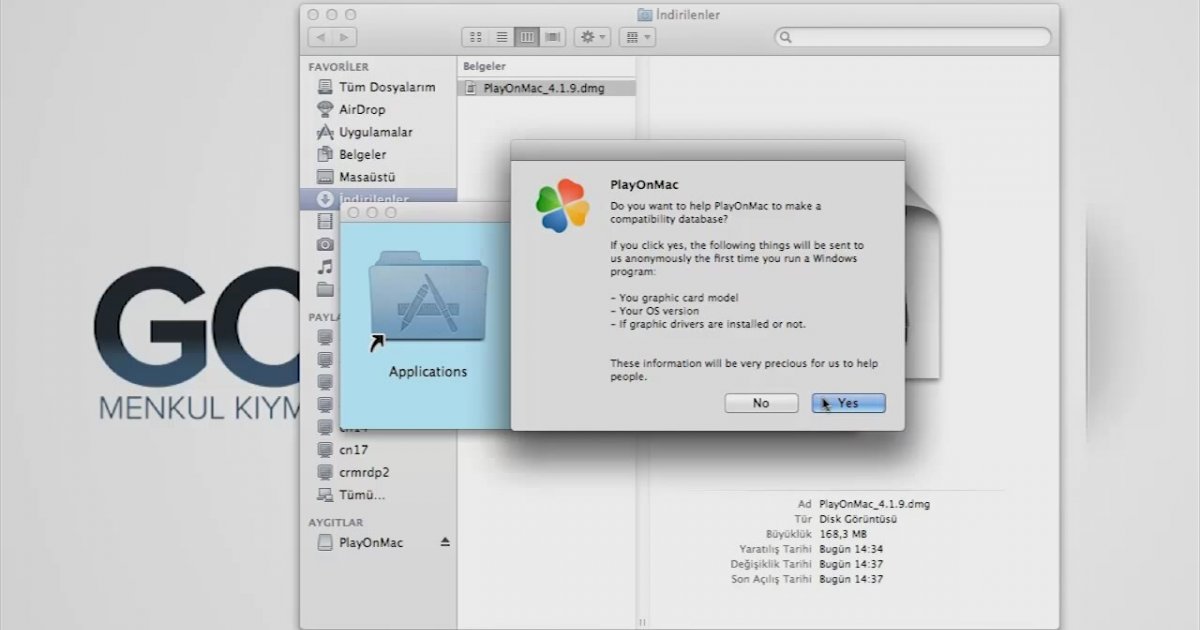The image size is (1200, 630).
Task: Select Finder column view
Action: tap(527, 37)
